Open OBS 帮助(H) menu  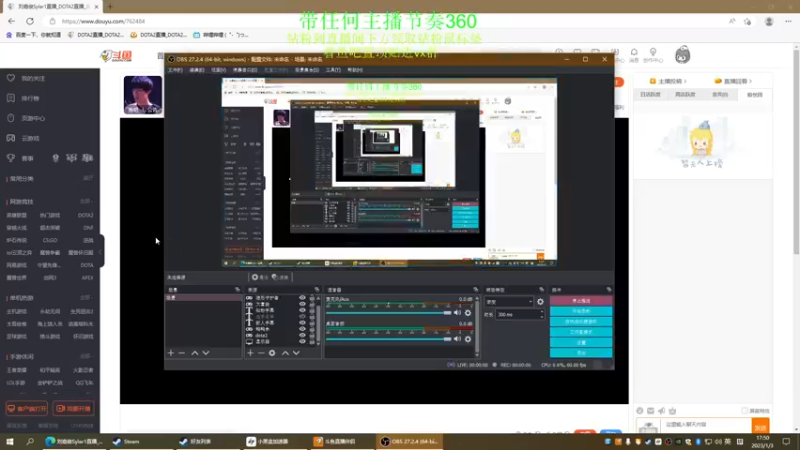point(355,70)
